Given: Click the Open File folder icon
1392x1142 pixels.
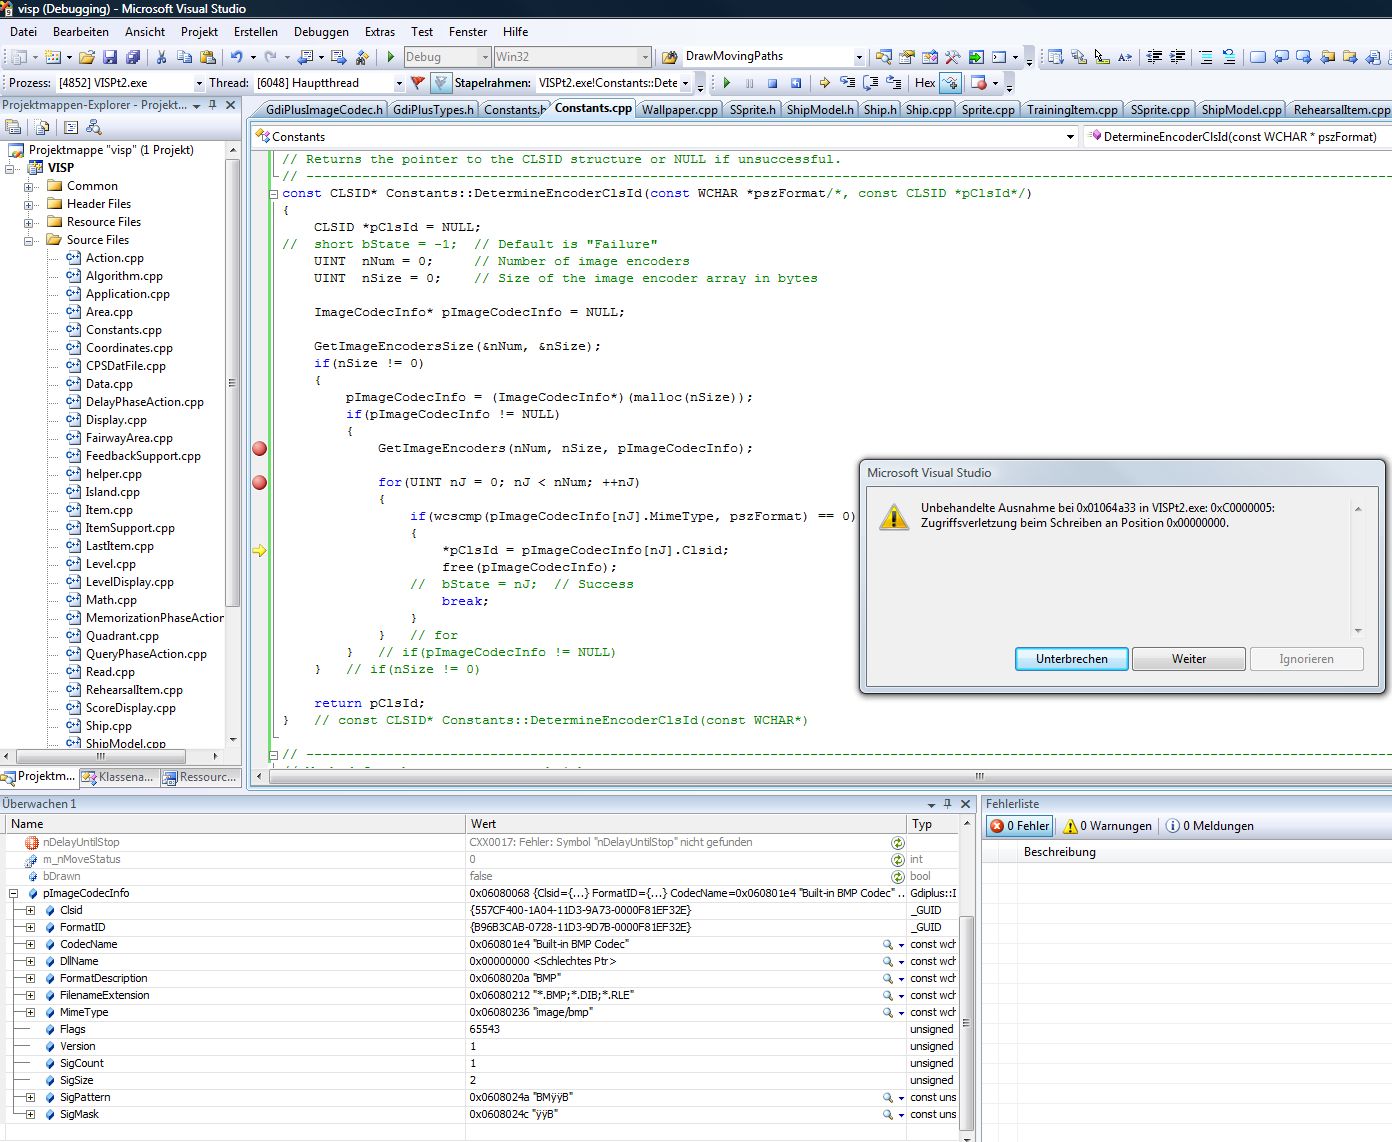Looking at the screenshot, I should [87, 57].
